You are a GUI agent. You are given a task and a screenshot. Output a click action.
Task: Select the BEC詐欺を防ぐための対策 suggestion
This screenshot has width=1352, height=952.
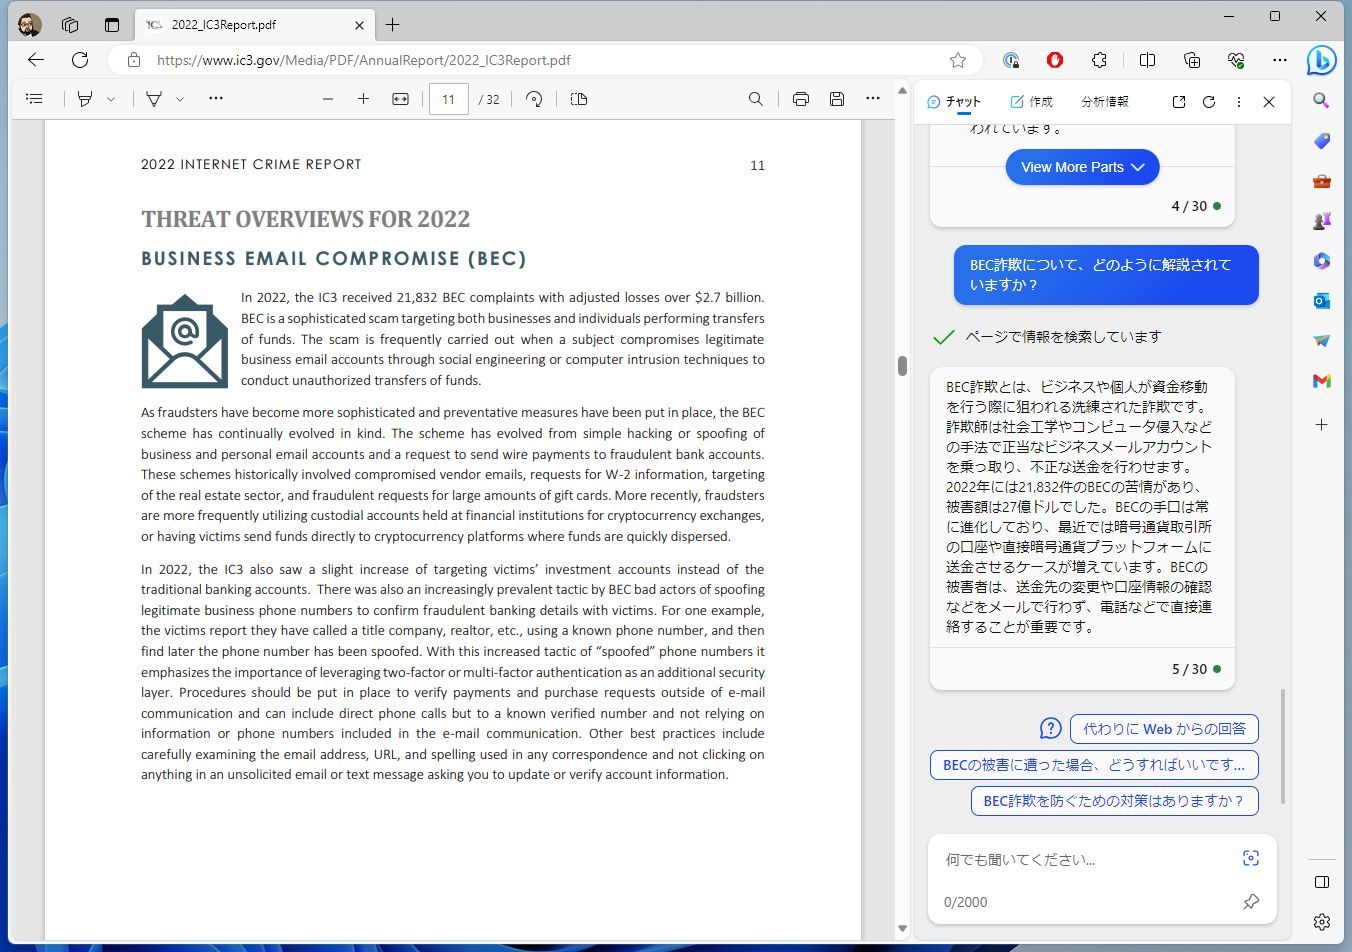click(x=1114, y=801)
